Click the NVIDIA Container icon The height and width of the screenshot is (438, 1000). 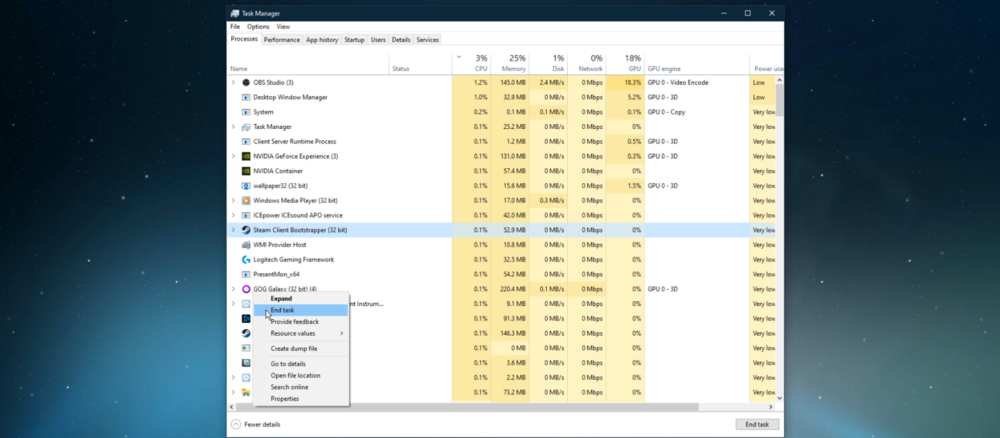tap(246, 171)
